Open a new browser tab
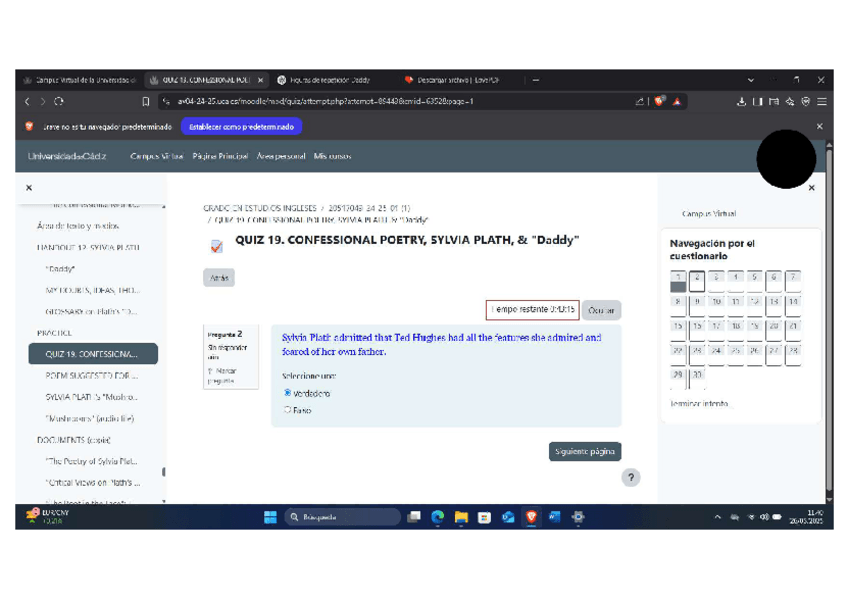848x599 pixels. point(536,80)
